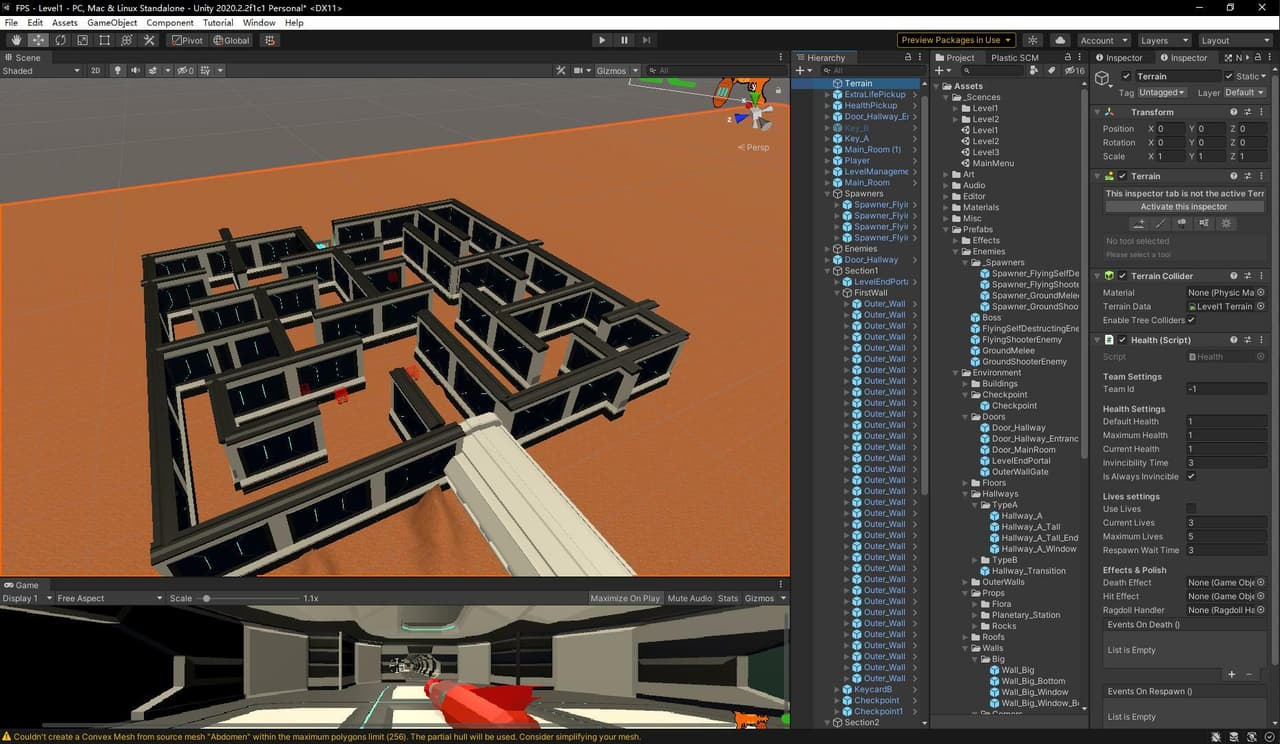Collapse the Section1 hierarchy item
1280x744 pixels.
[828, 271]
